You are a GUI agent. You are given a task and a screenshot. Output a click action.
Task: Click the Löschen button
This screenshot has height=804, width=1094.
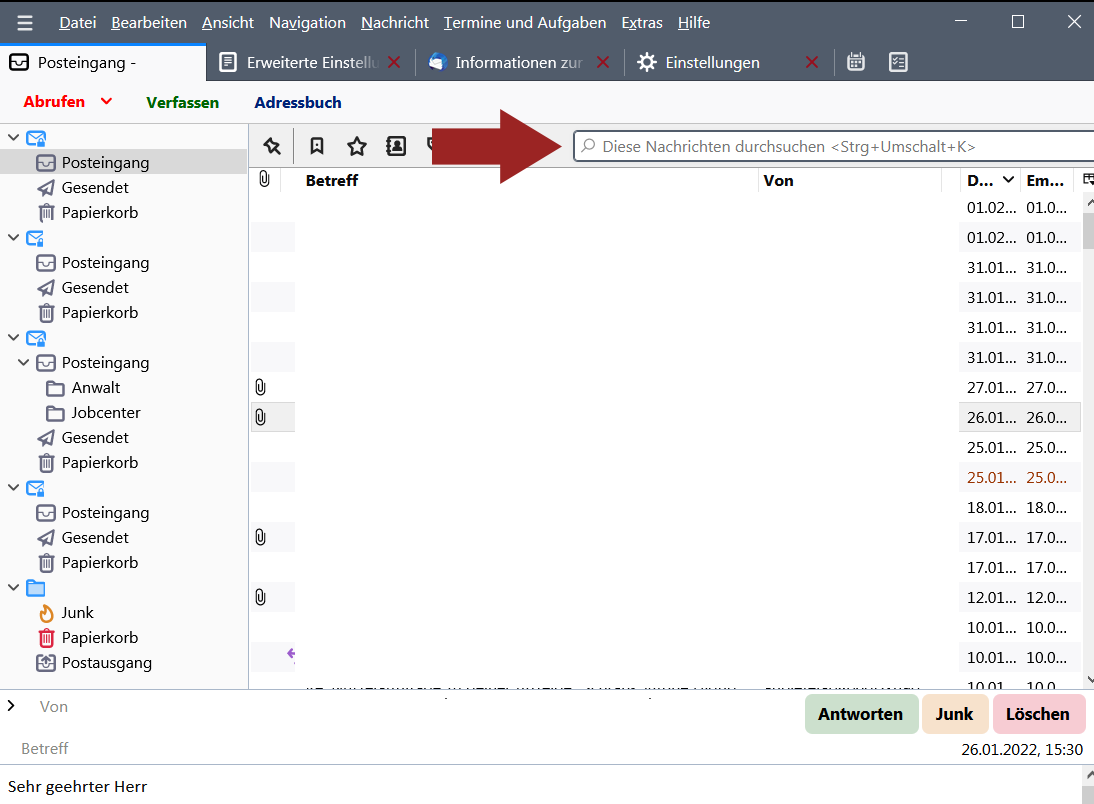(x=1038, y=714)
